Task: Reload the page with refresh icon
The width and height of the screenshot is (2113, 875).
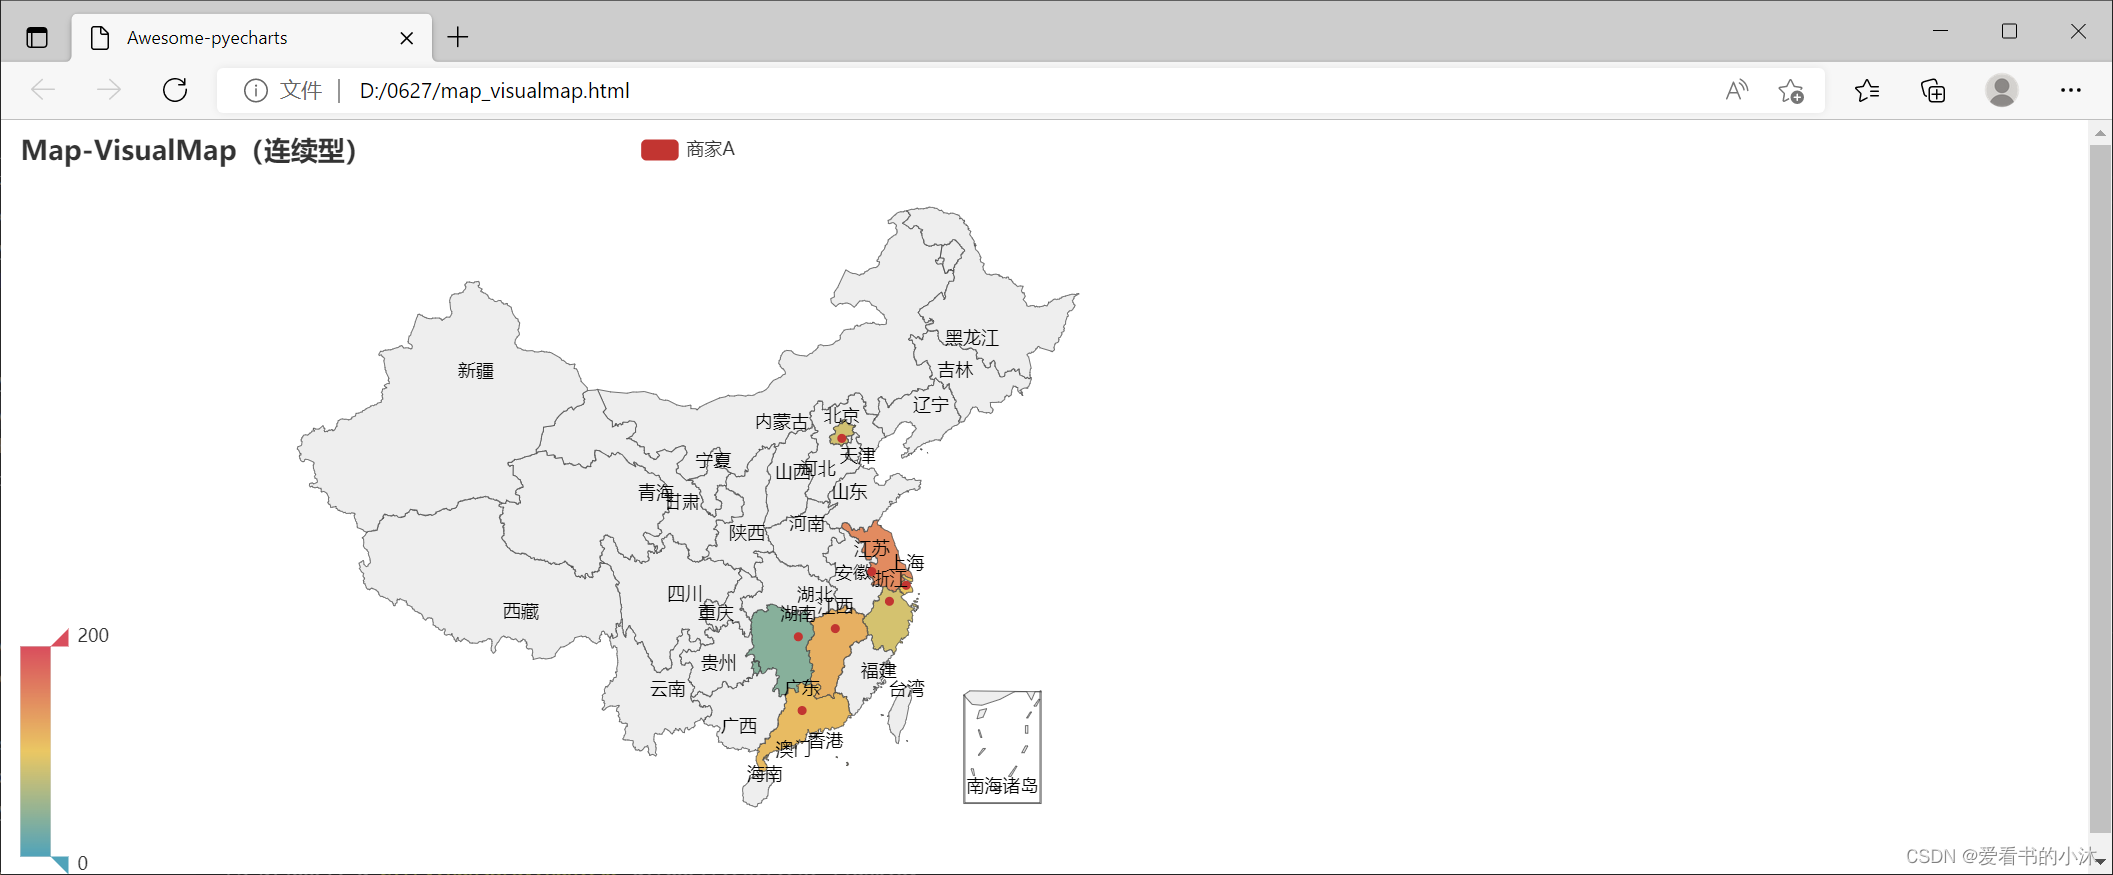Action: click(x=175, y=90)
